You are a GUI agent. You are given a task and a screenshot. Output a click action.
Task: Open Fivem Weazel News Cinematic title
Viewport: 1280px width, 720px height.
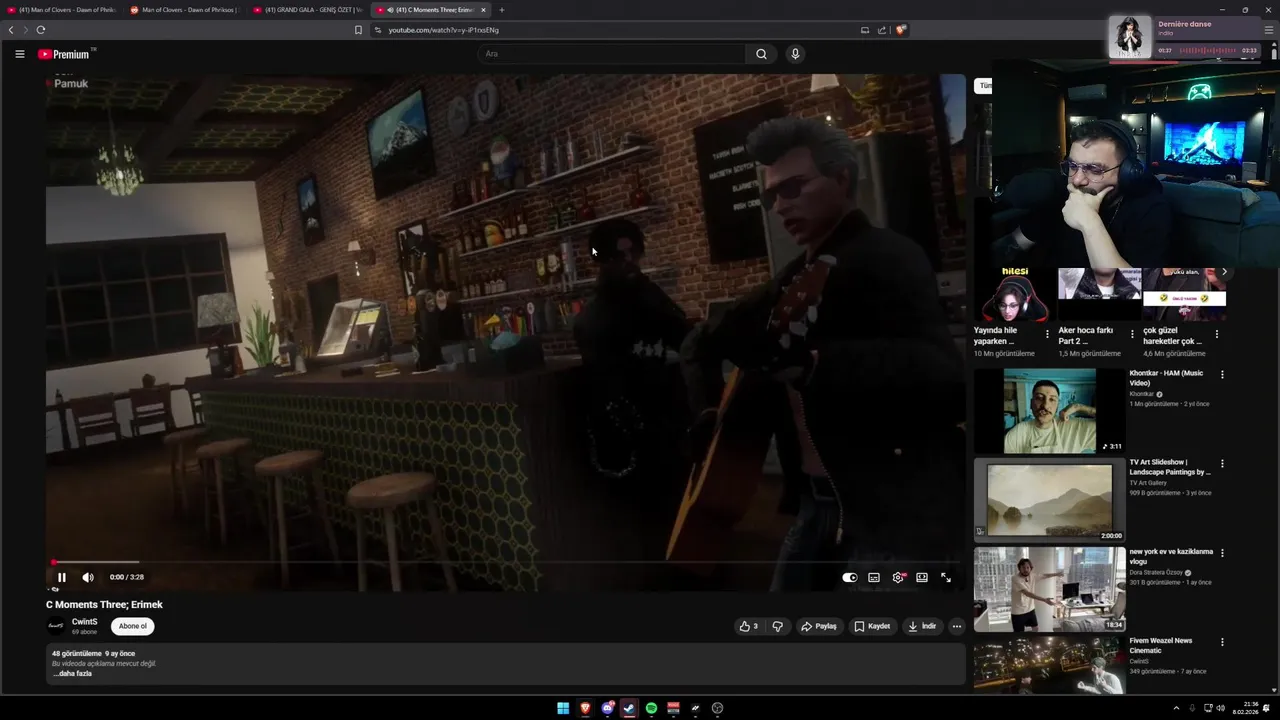click(x=1161, y=645)
